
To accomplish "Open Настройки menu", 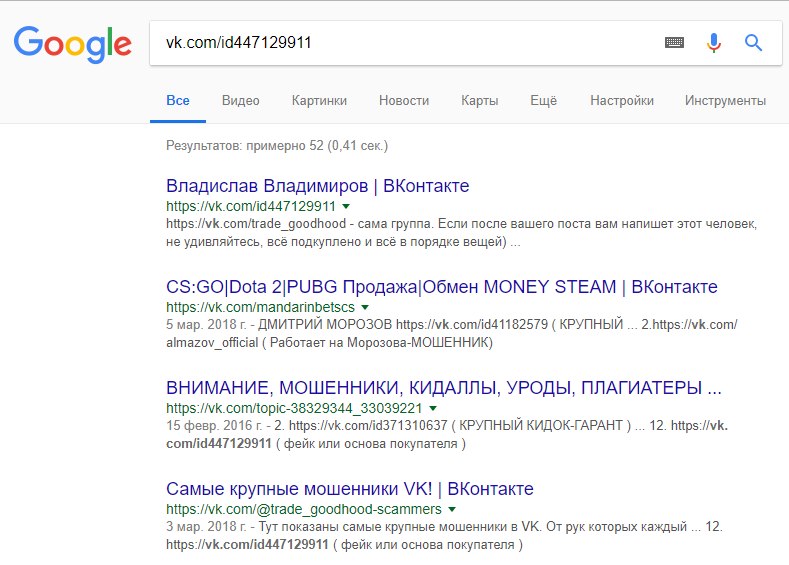I will (622, 101).
